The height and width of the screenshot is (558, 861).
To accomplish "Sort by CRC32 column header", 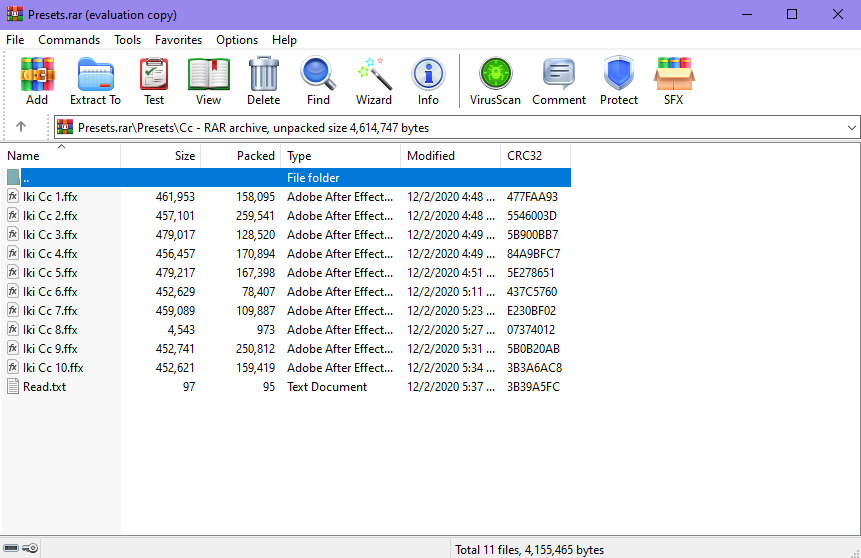I will [x=535, y=155].
